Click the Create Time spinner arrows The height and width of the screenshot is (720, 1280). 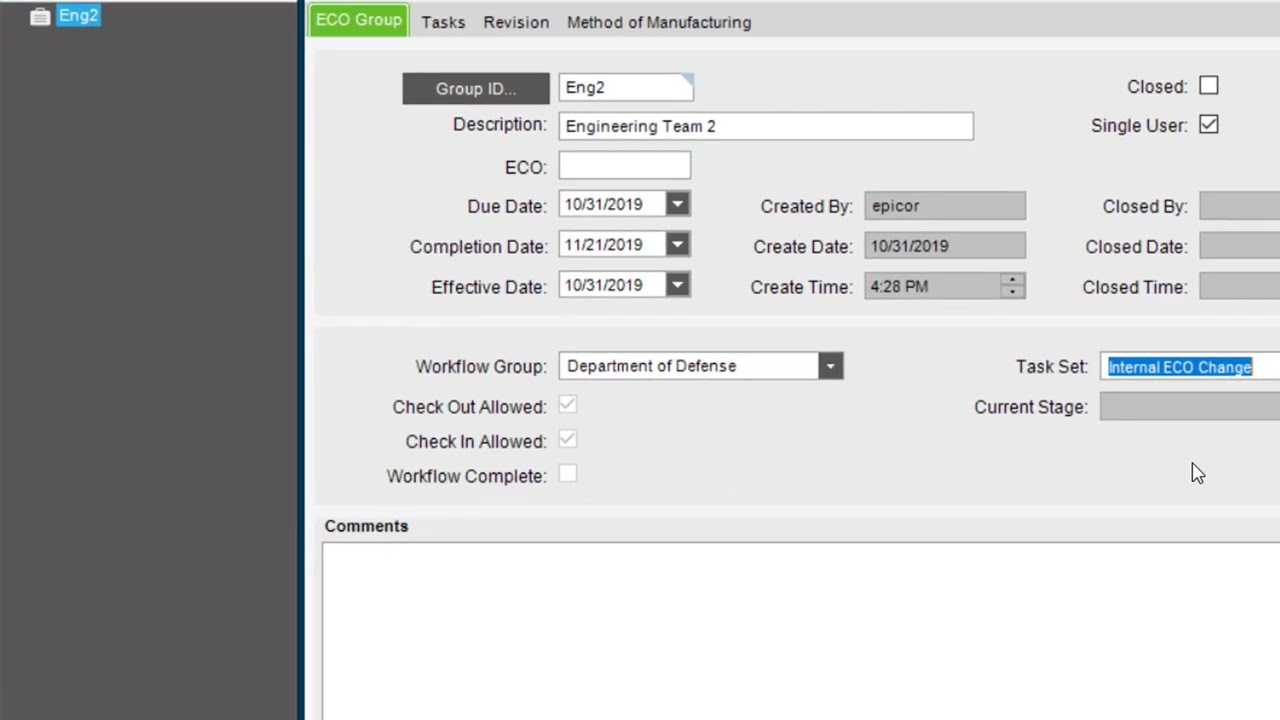pyautogui.click(x=1013, y=286)
